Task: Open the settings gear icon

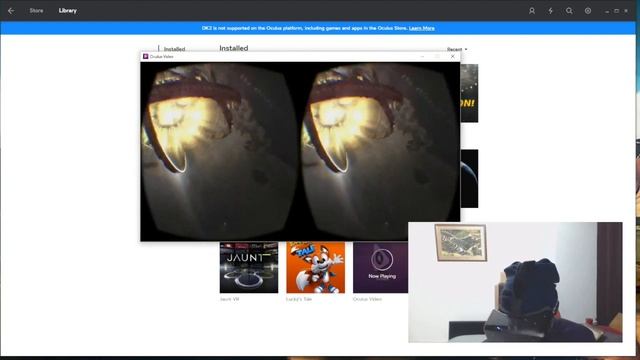Action: tap(588, 11)
